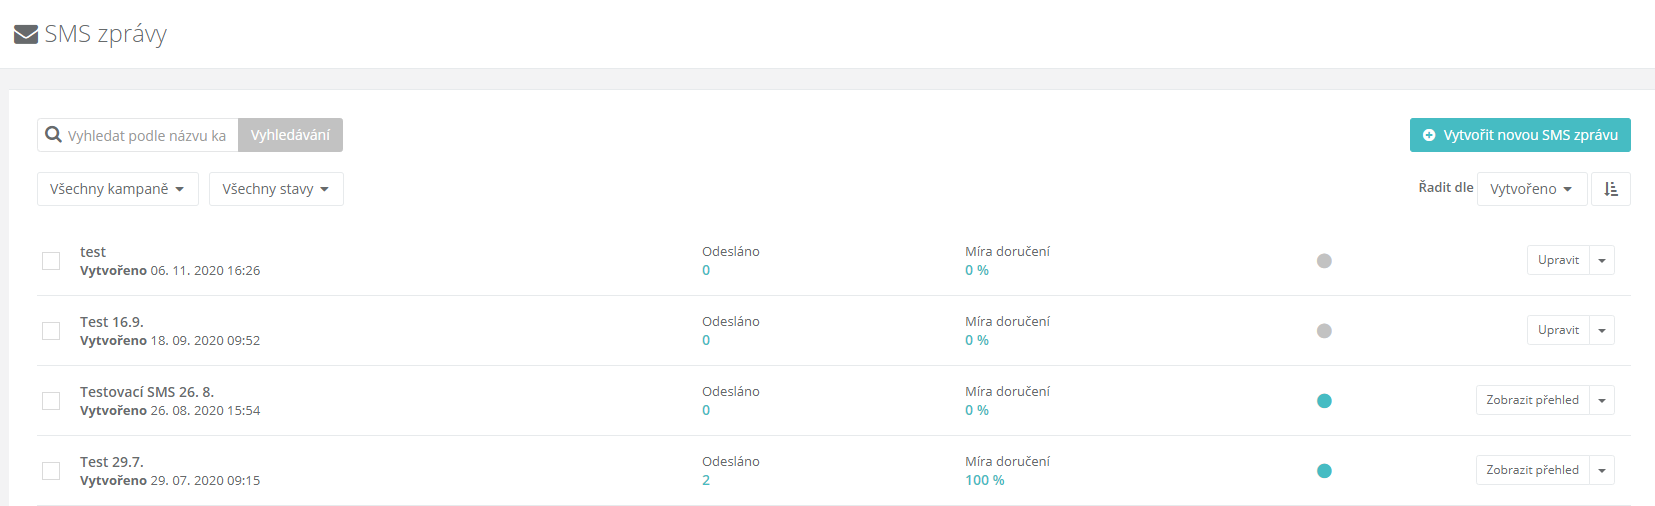Open arrow menu next to Upravit for test

1602,260
